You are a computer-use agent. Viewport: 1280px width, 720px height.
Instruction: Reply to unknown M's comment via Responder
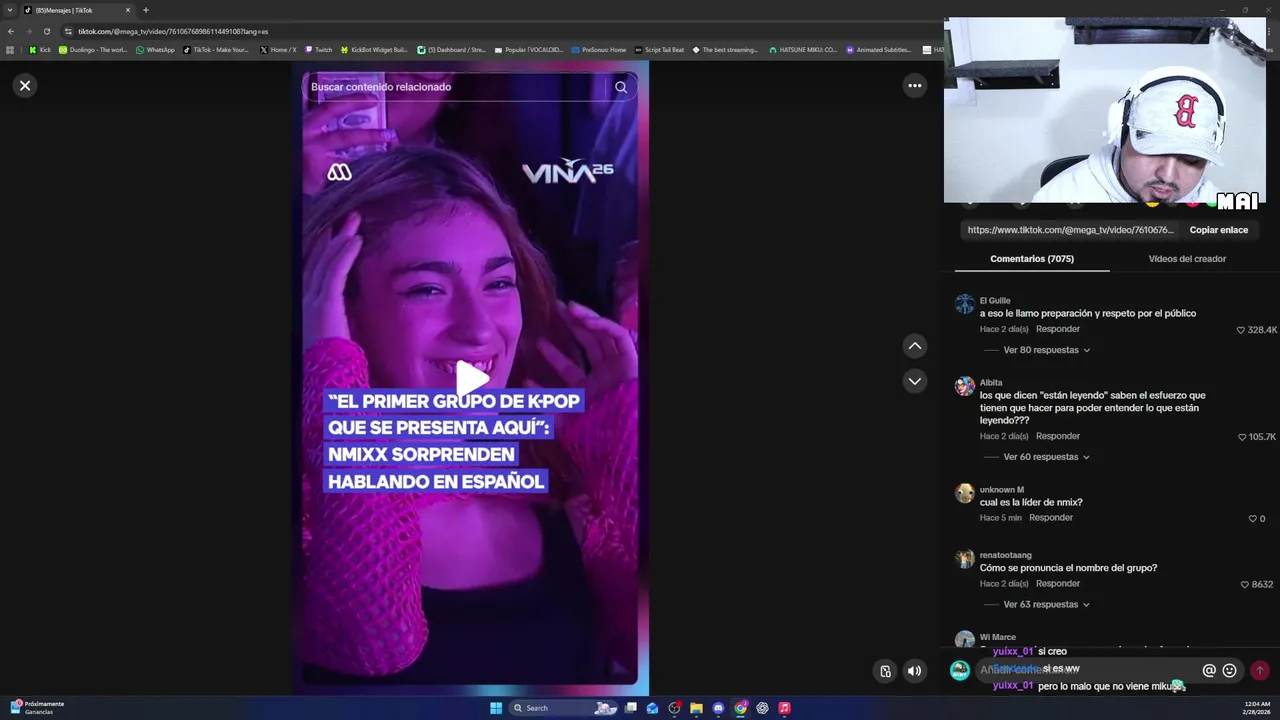point(1051,518)
